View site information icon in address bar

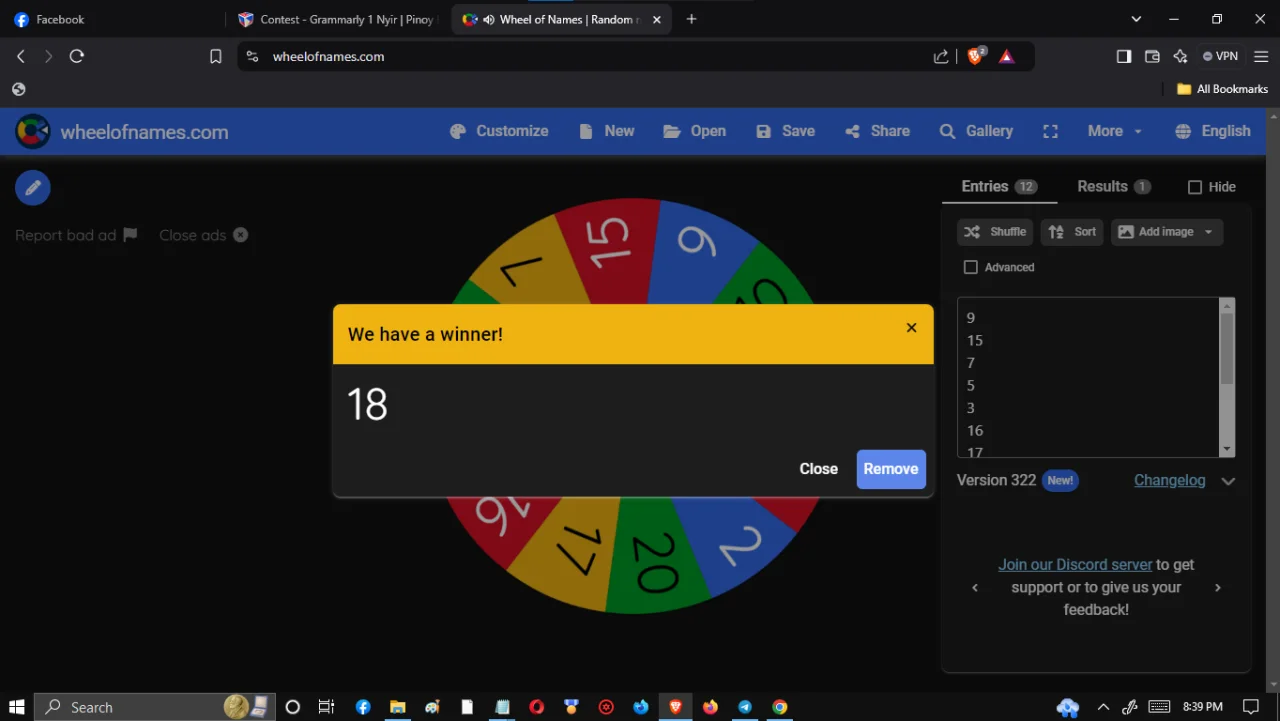(252, 57)
